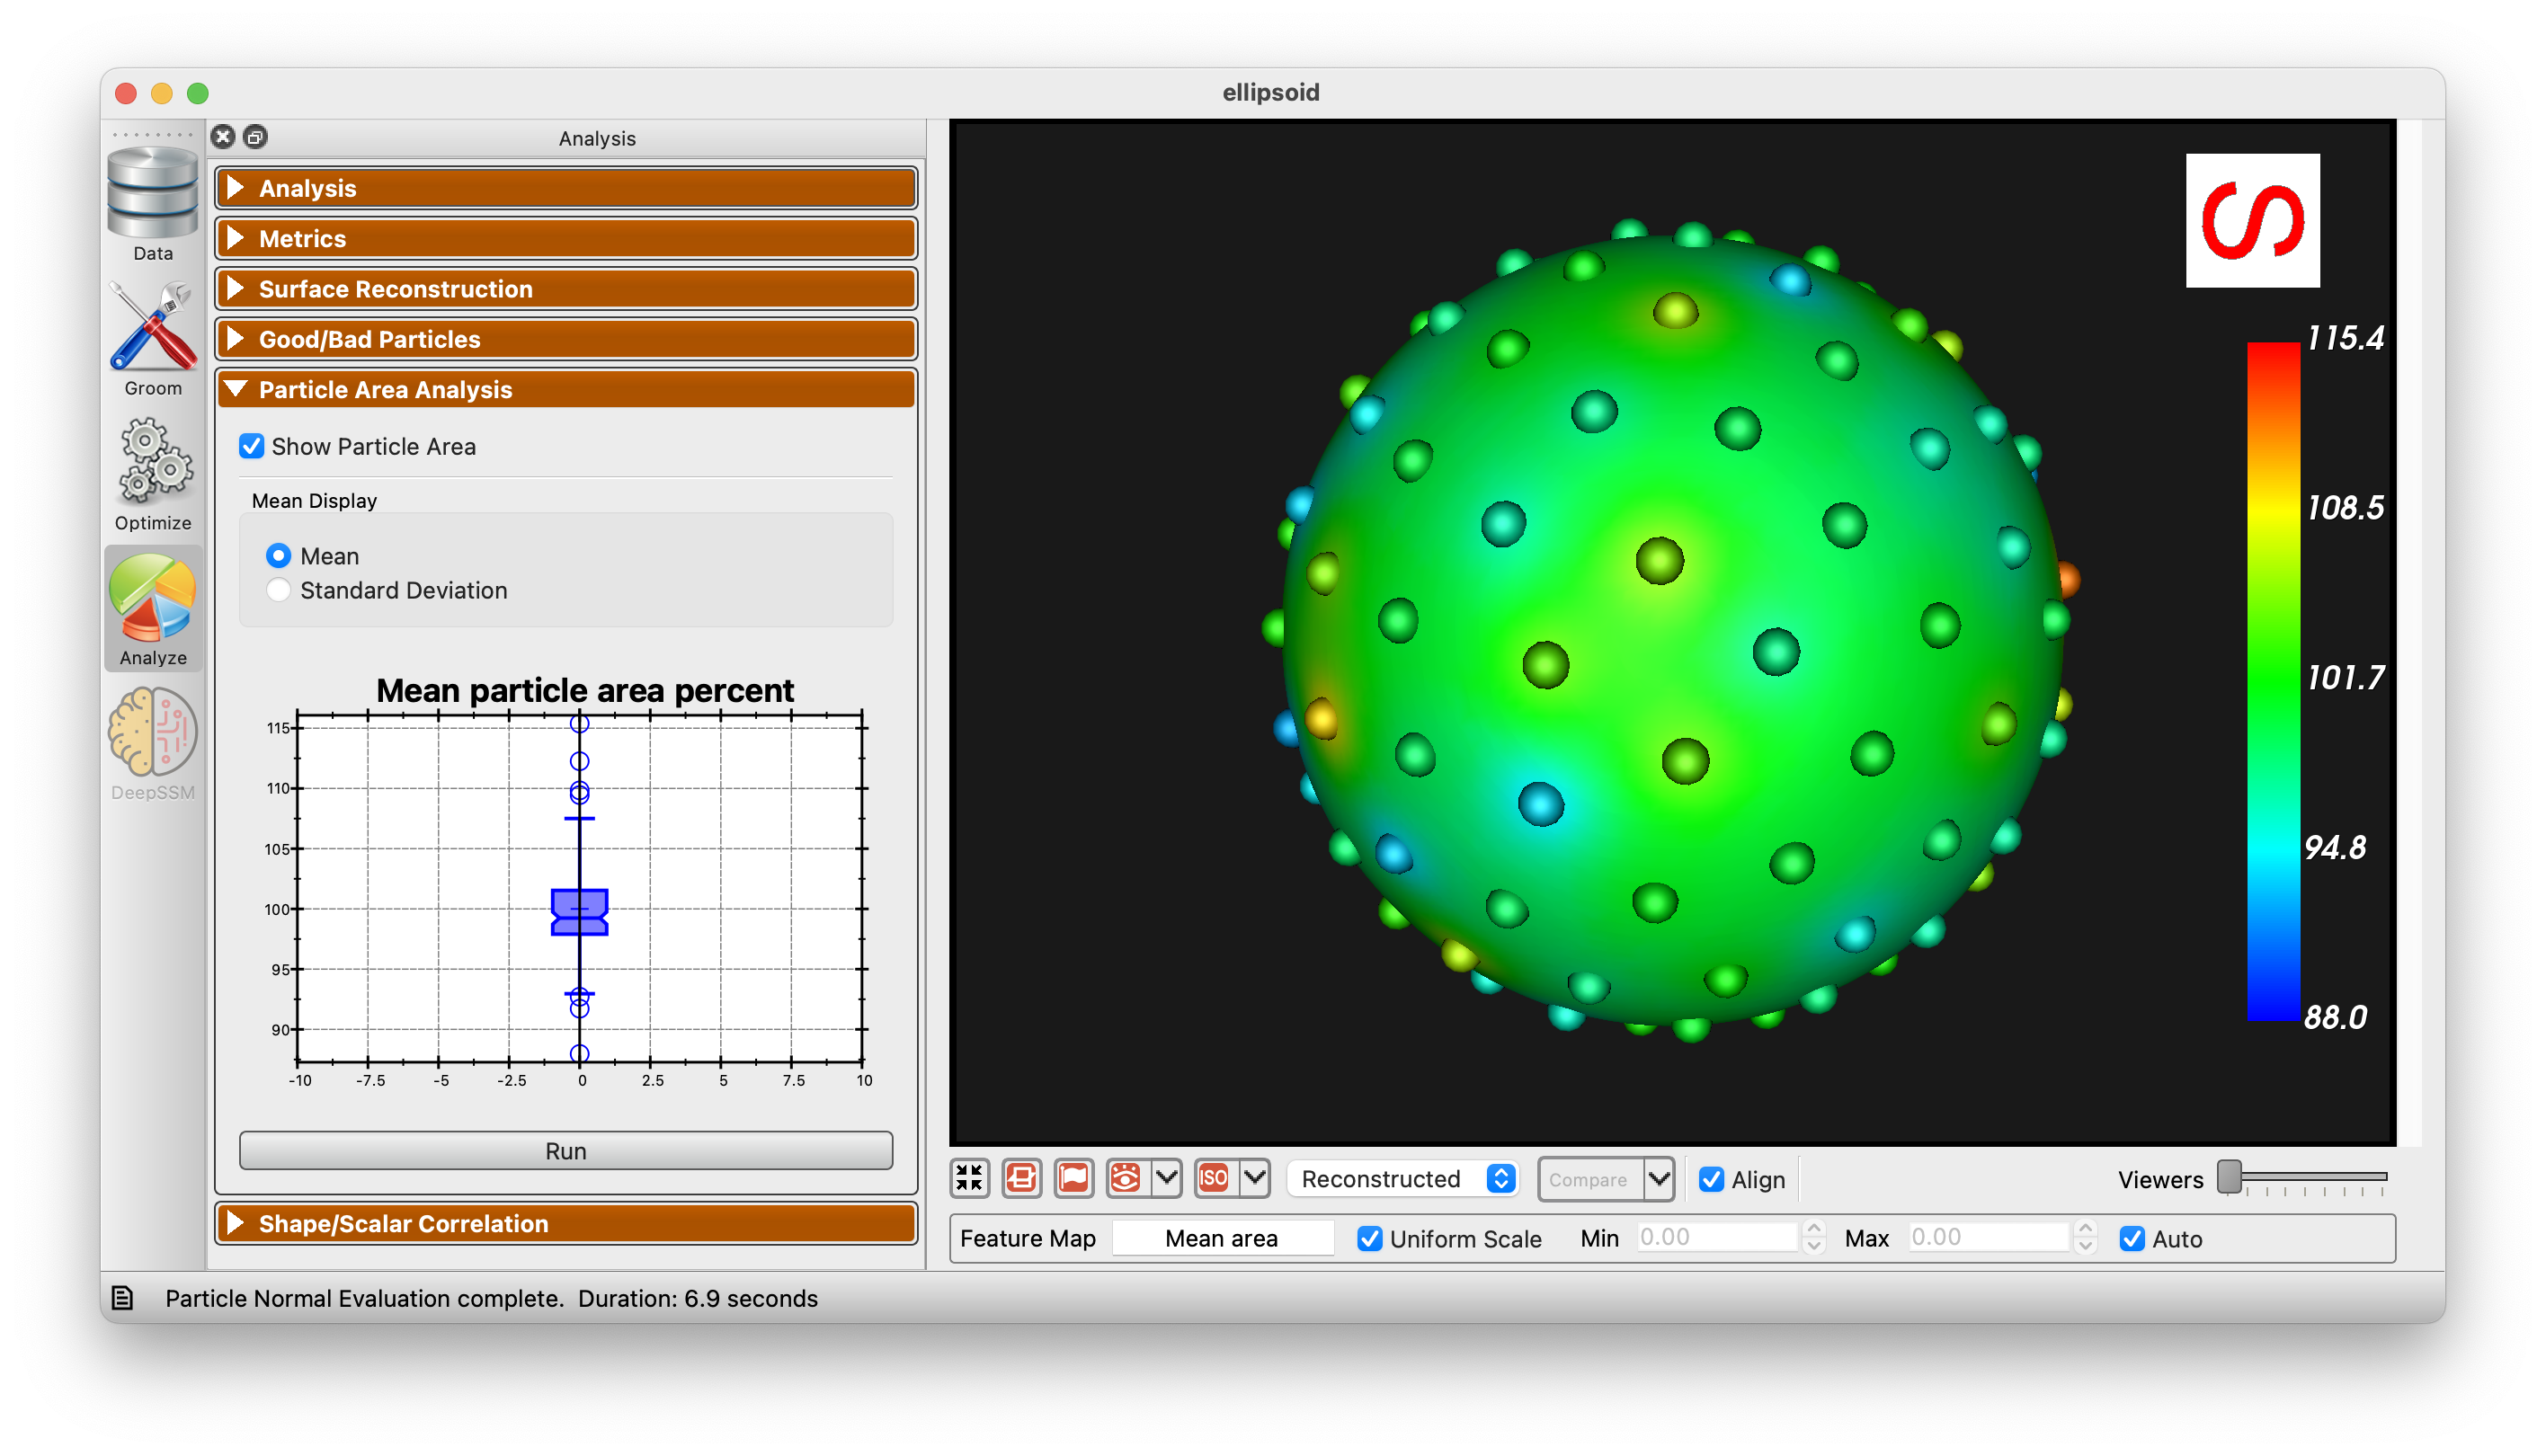Click the autoview reset-zoom icon
Screen dimensions: 2546x1456
[969, 1179]
